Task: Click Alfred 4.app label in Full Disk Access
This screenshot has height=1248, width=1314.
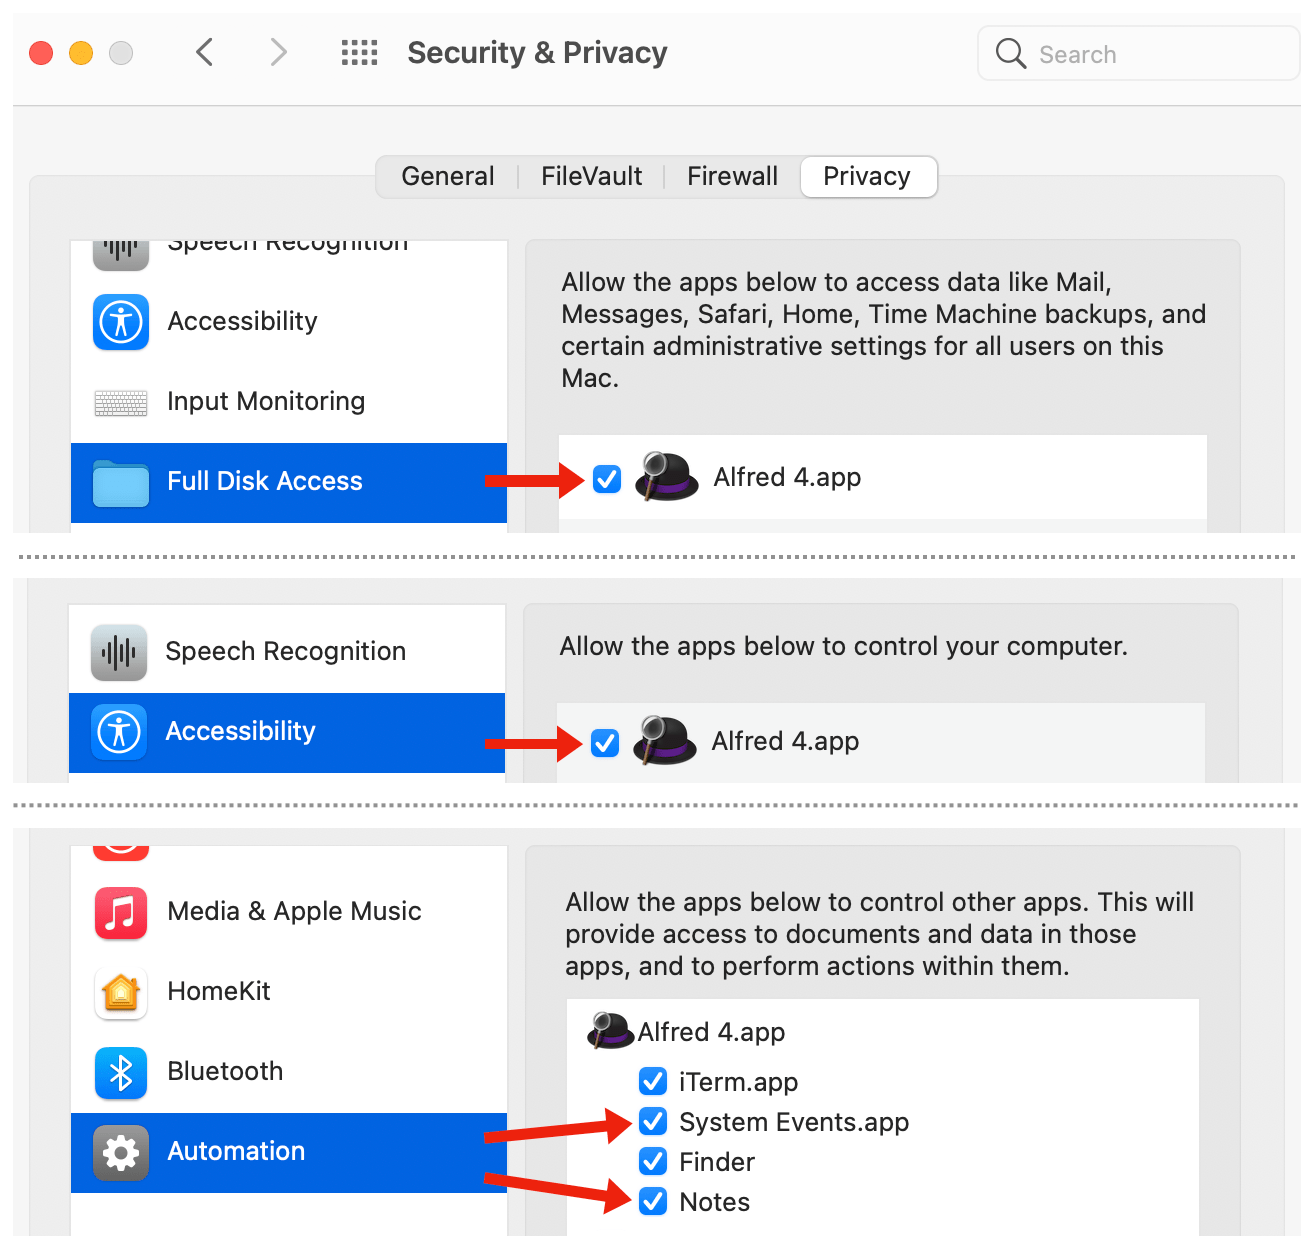Action: [787, 478]
